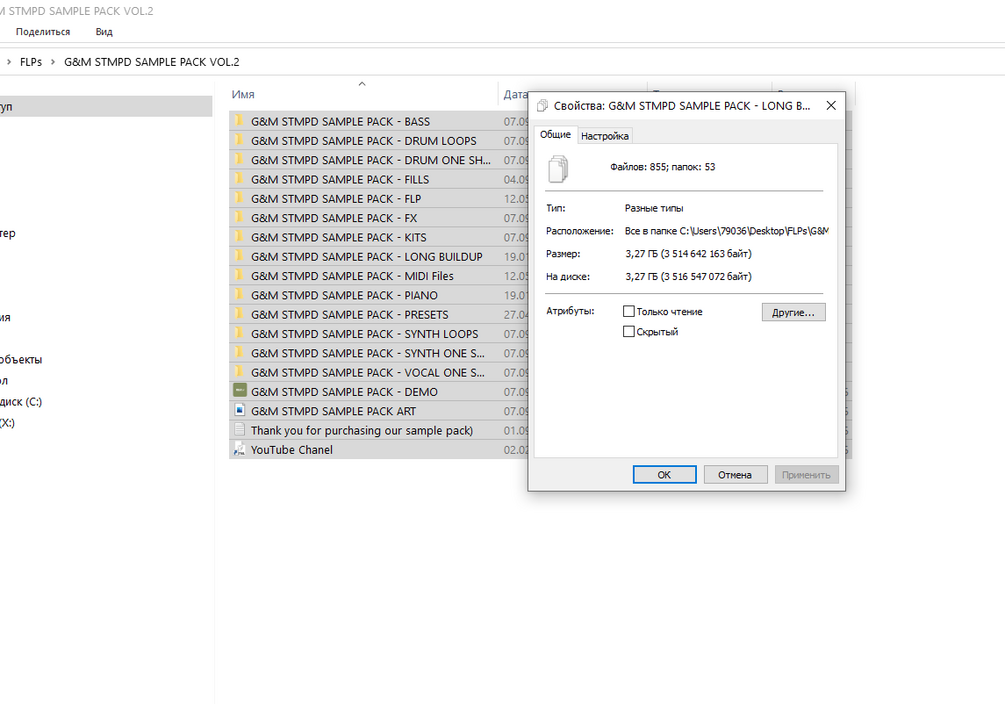Viewport: 1005px width, 704px height.
Task: Click the Properties dialog title bar icon
Action: click(542, 106)
